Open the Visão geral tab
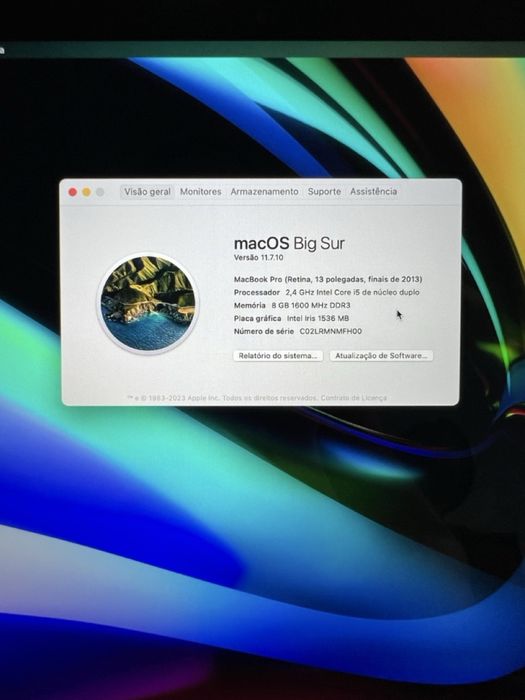The width and height of the screenshot is (525, 700). [x=147, y=192]
